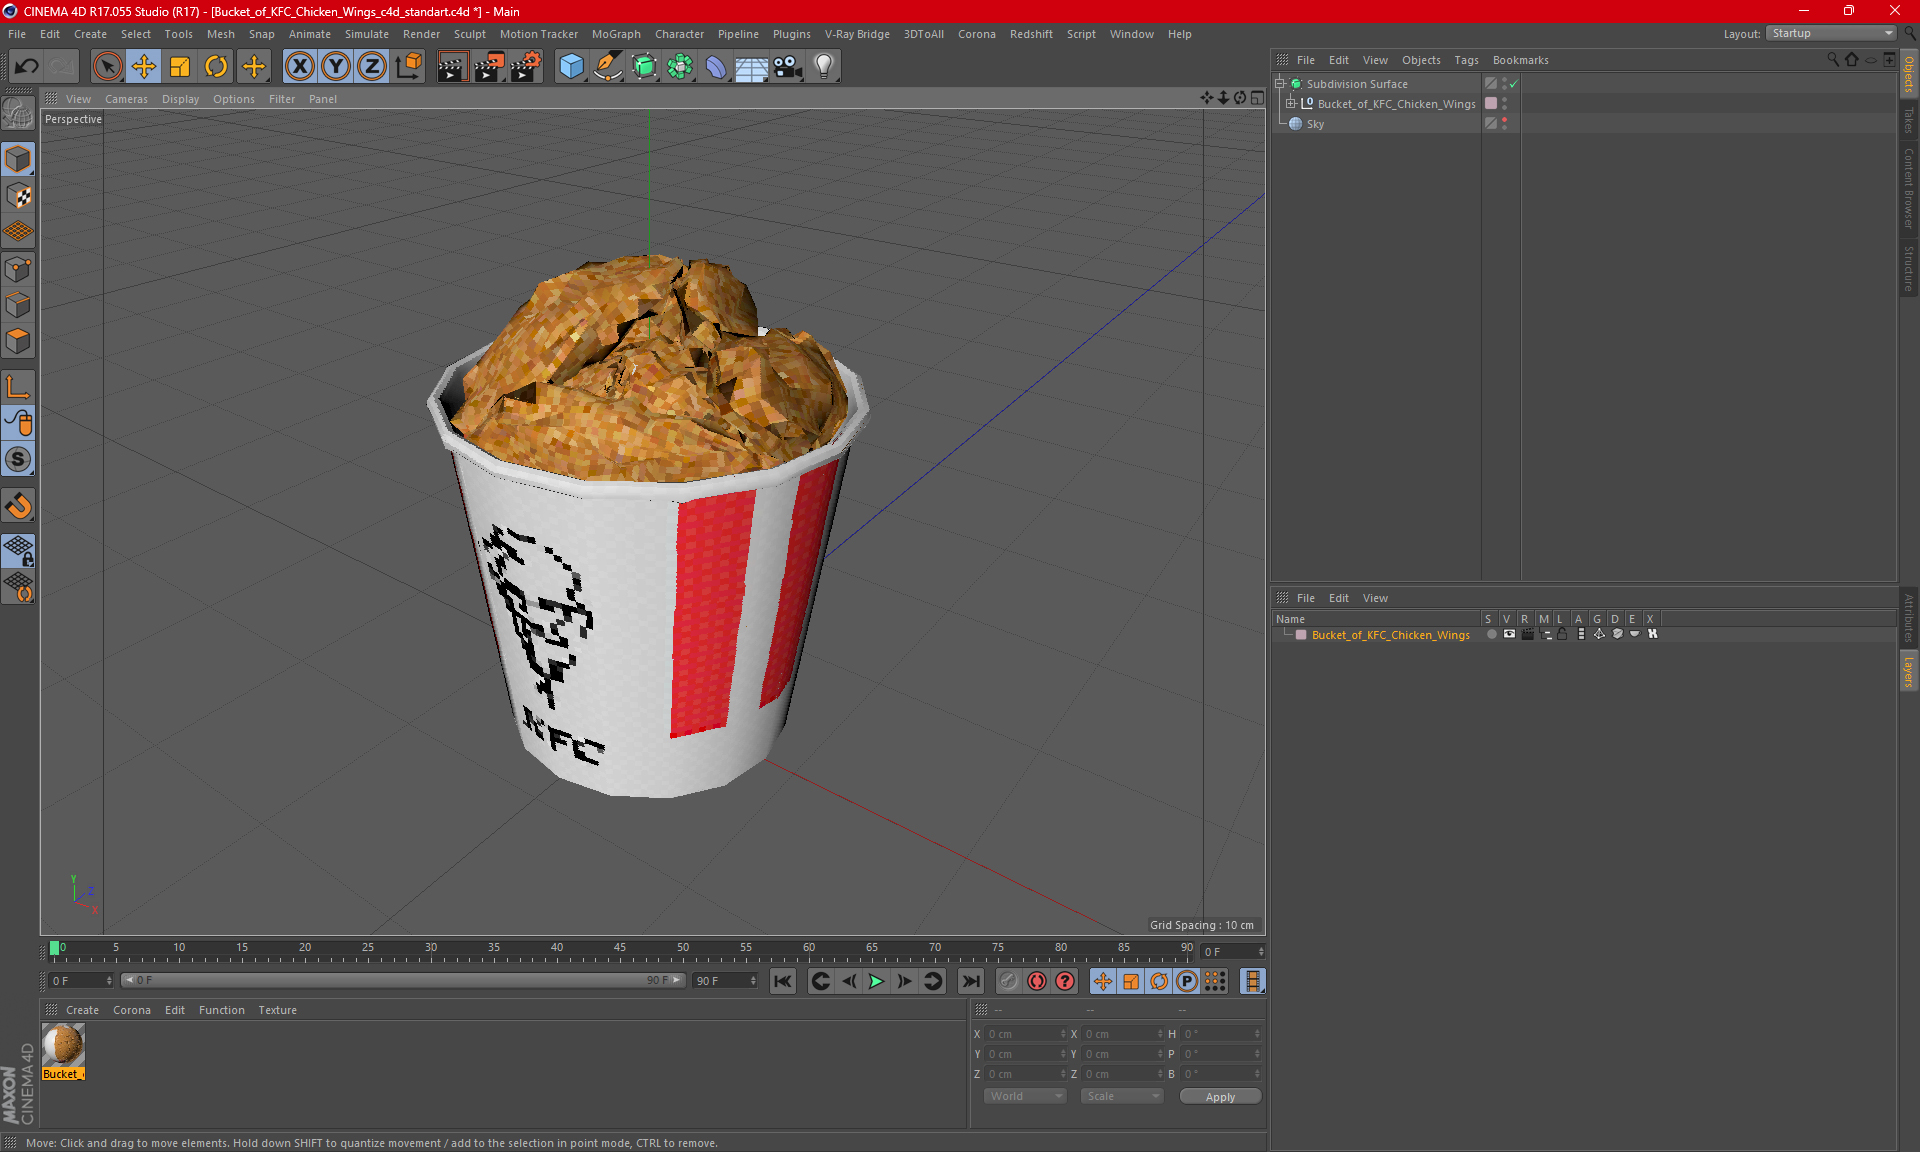Add a Floor environment object

click(x=751, y=67)
